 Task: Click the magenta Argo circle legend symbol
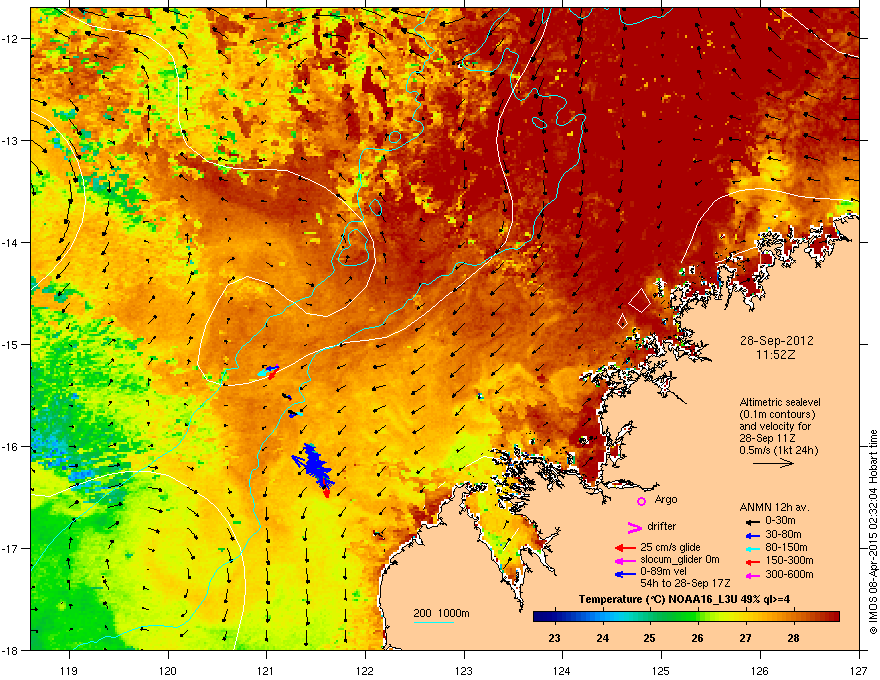[641, 501]
